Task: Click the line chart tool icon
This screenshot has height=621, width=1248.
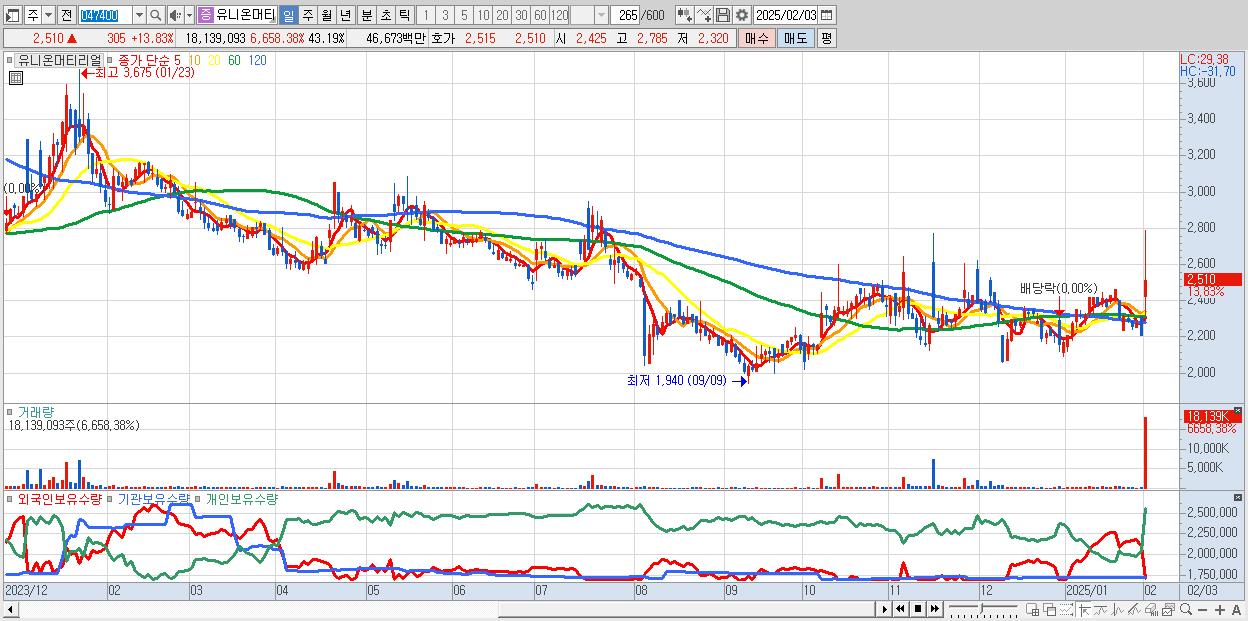Action: tap(704, 15)
